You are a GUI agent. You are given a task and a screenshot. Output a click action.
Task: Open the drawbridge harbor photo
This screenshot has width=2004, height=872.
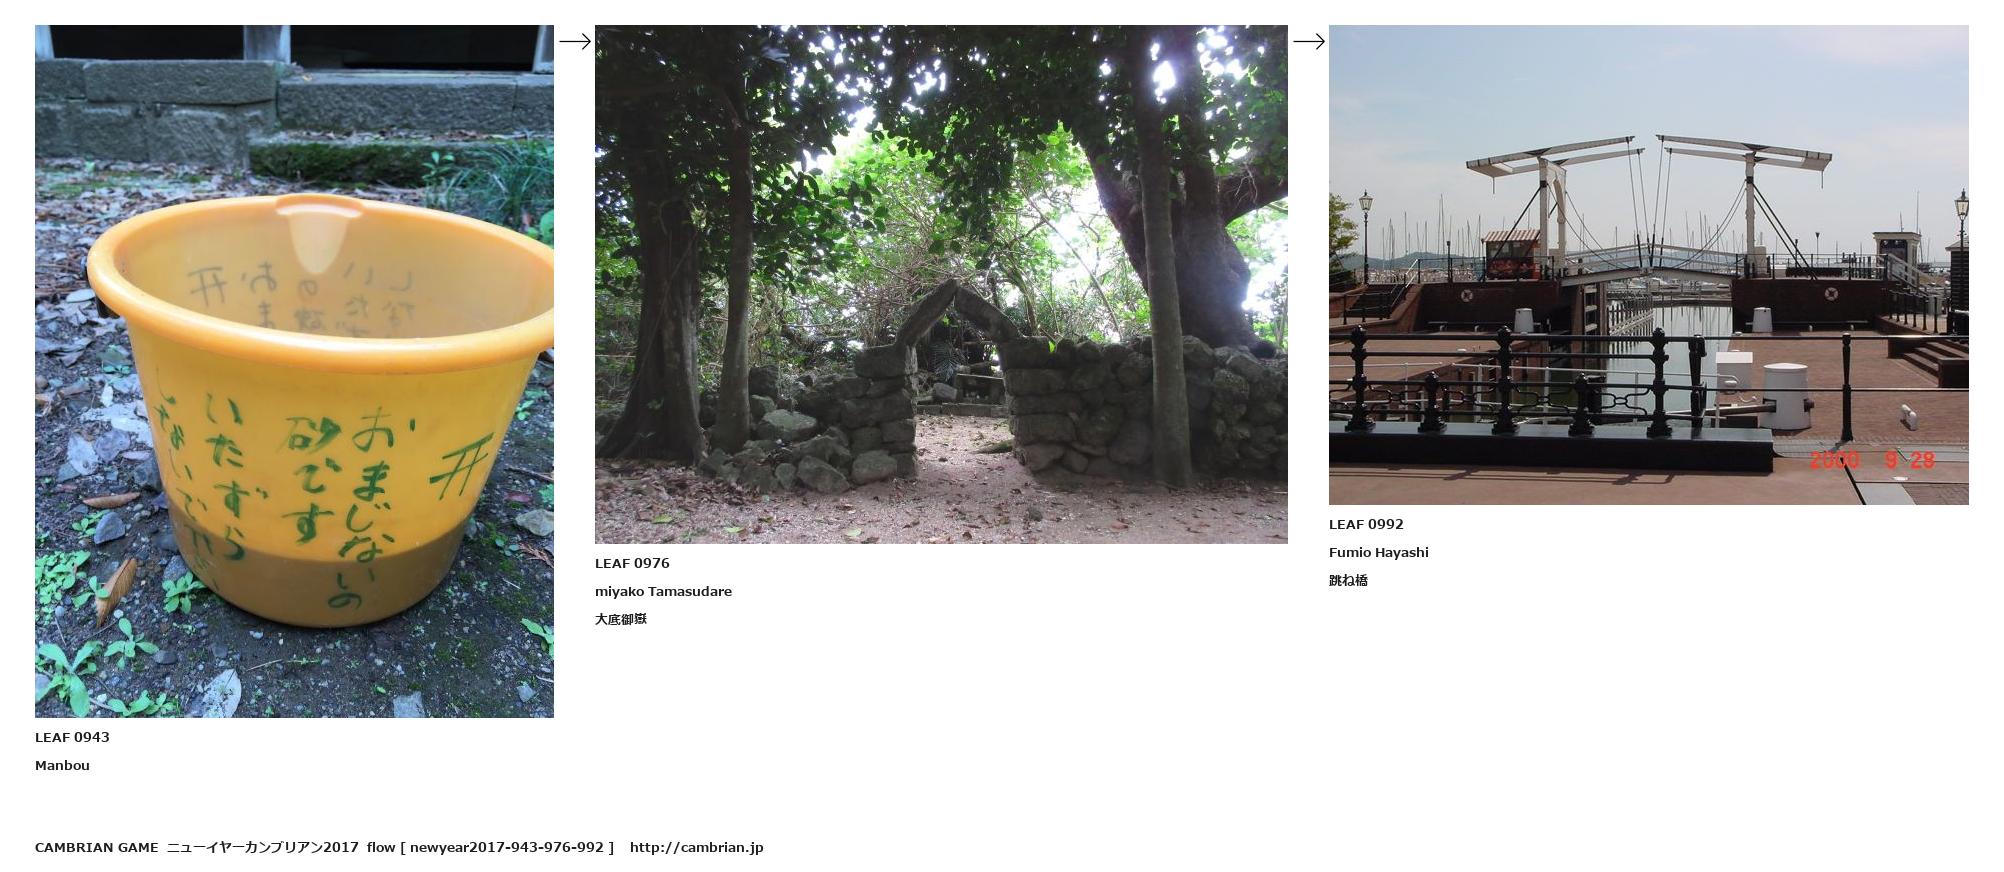coord(1648,265)
